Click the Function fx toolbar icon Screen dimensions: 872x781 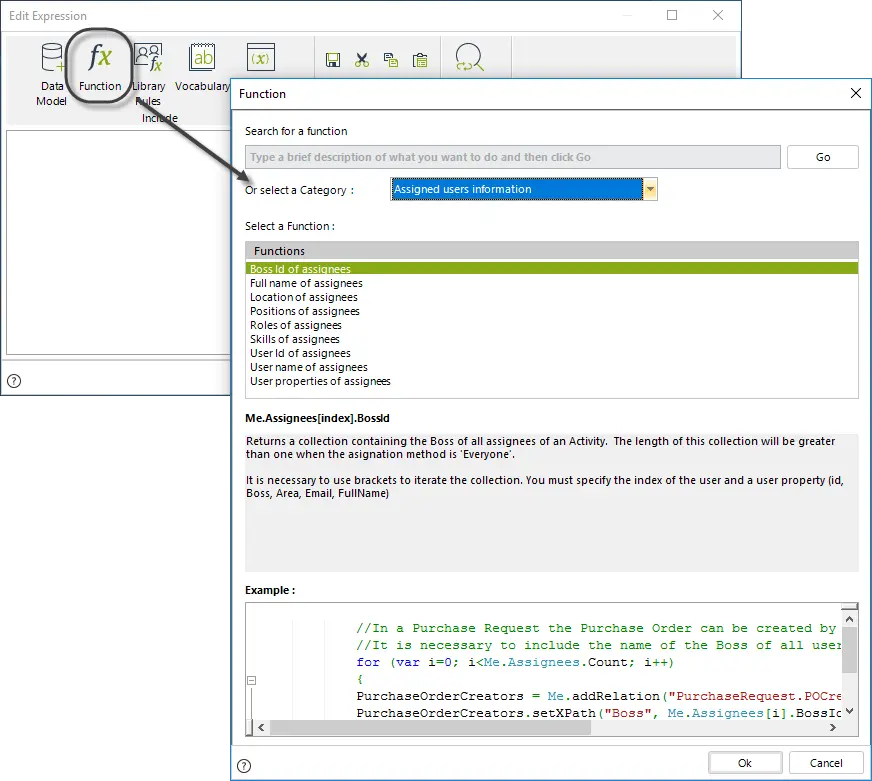100,66
